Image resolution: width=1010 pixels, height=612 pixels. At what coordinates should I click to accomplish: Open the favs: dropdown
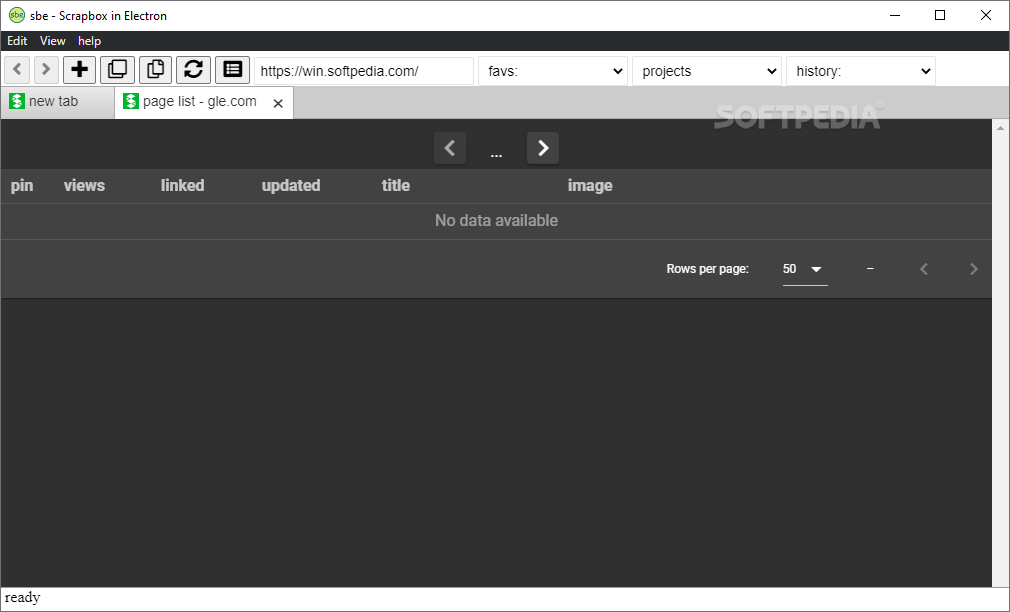tap(553, 71)
